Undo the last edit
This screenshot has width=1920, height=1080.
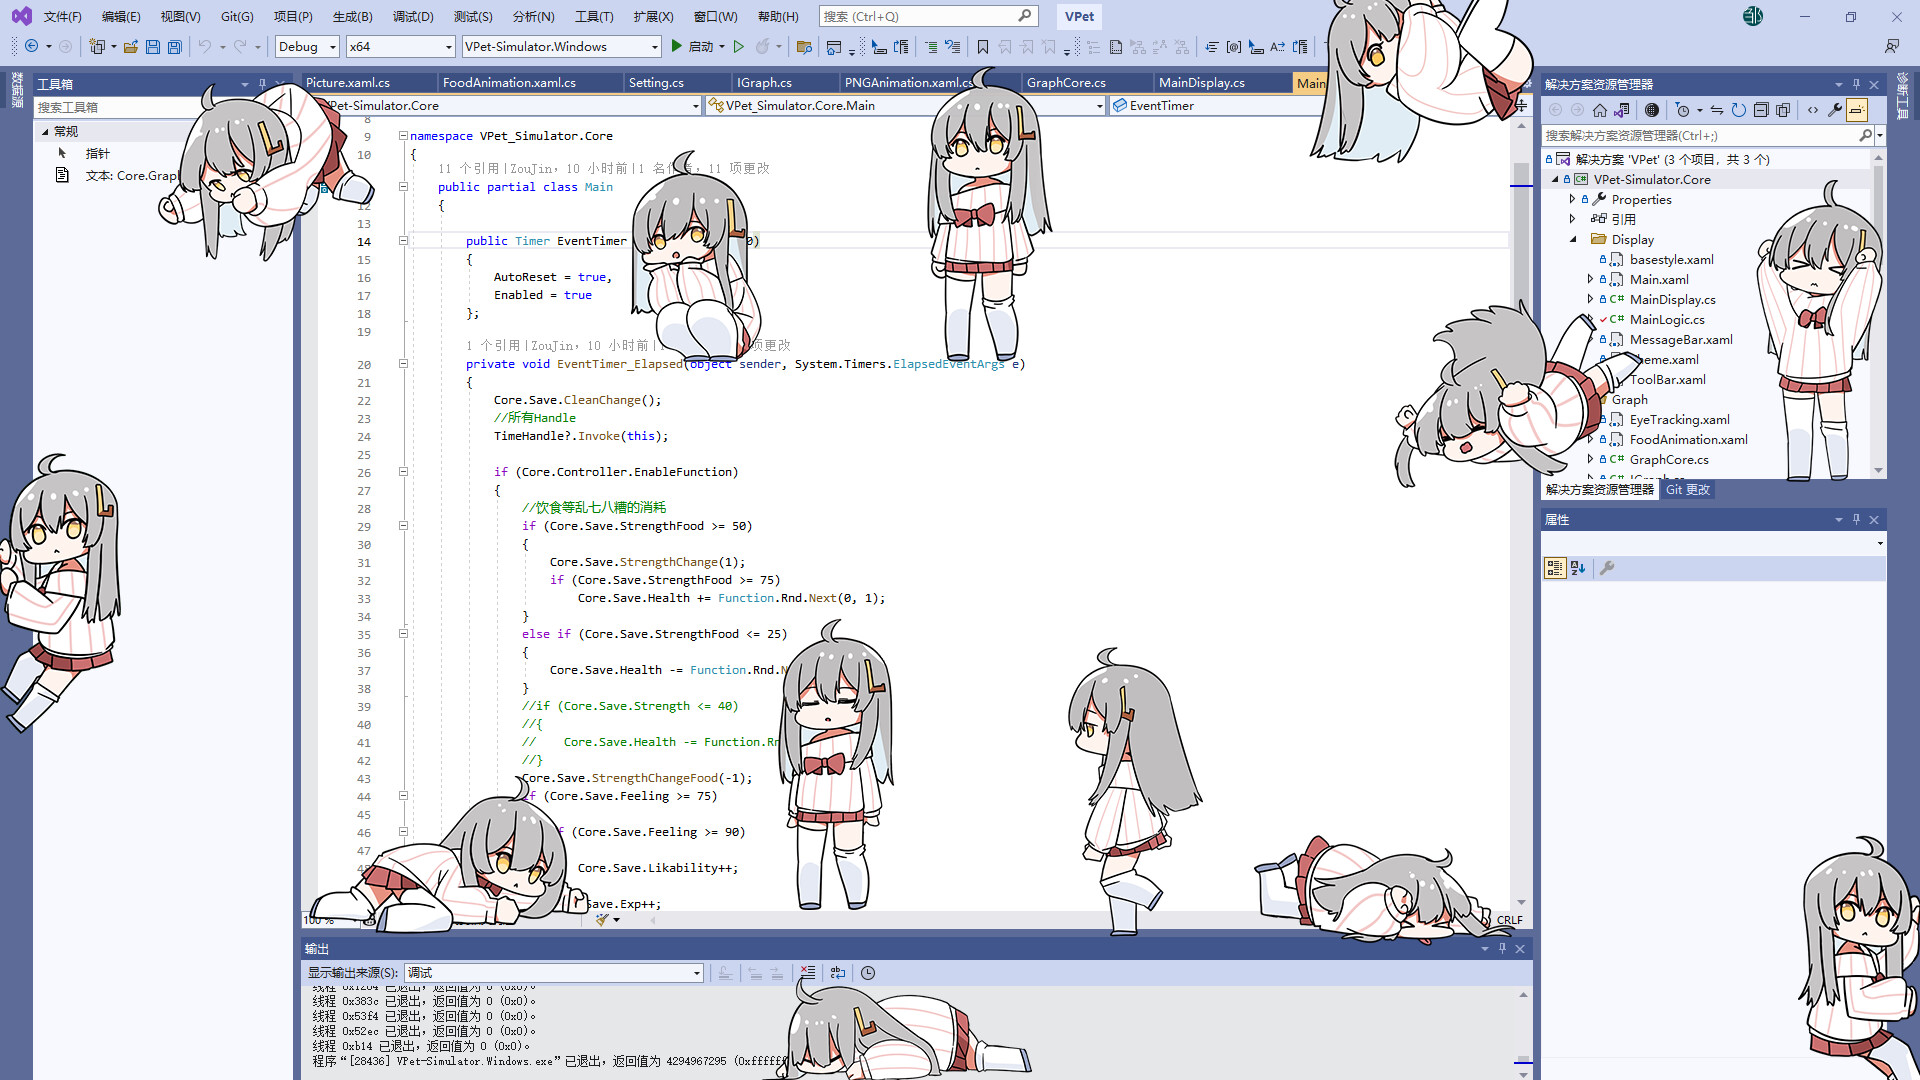pos(204,46)
